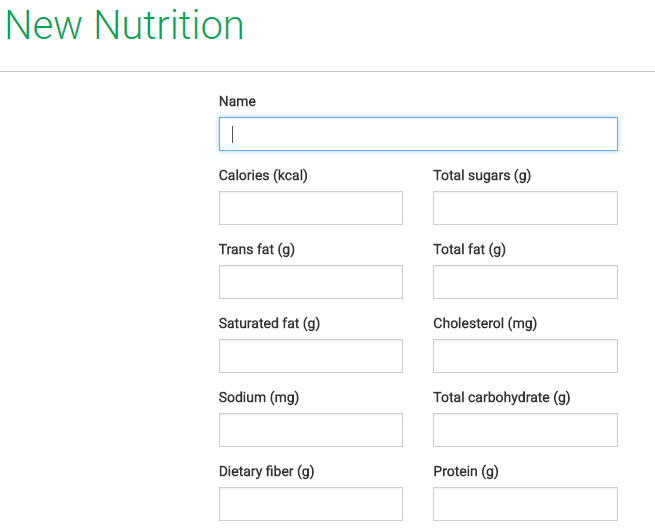Click the Dietary fiber (g) input box
The height and width of the screenshot is (528, 655).
pyautogui.click(x=310, y=504)
